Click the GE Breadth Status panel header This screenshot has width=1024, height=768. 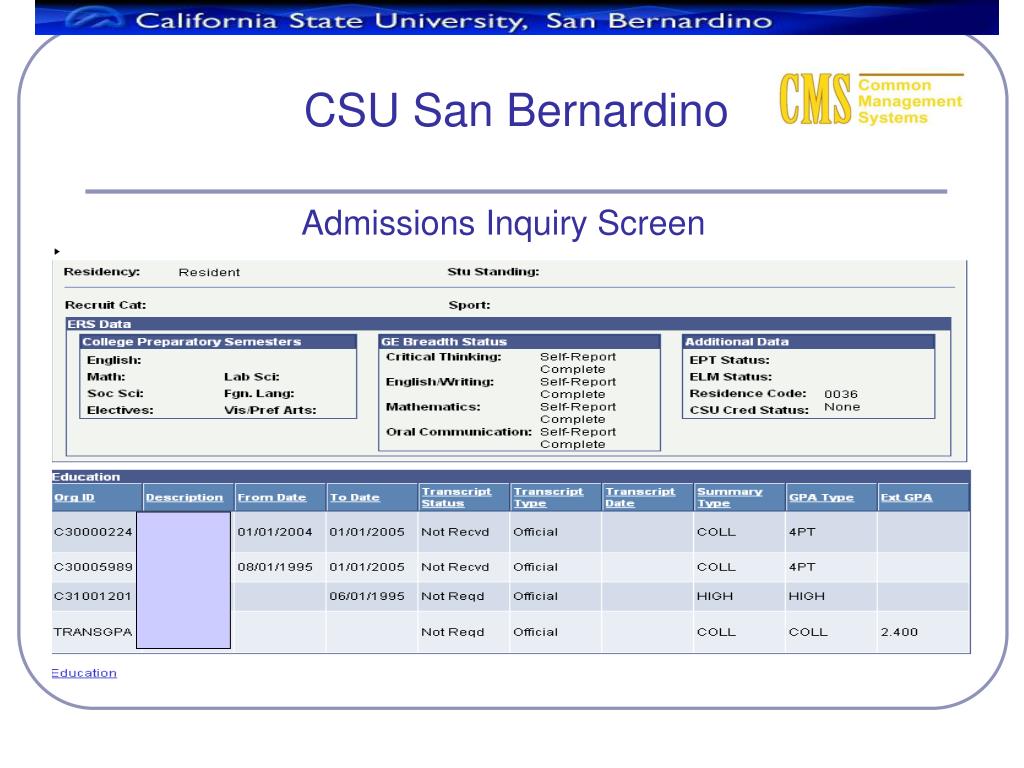tap(519, 342)
